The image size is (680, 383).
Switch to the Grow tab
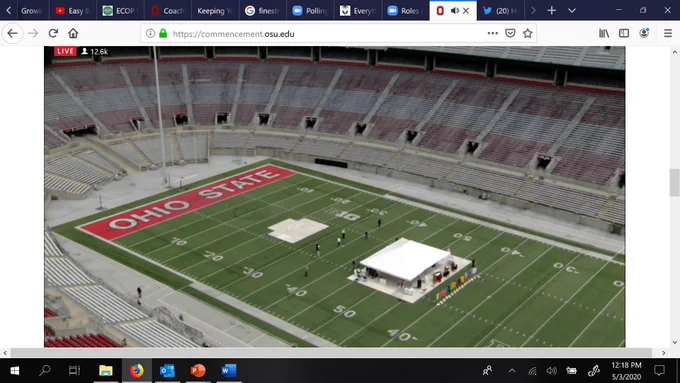pyautogui.click(x=31, y=11)
